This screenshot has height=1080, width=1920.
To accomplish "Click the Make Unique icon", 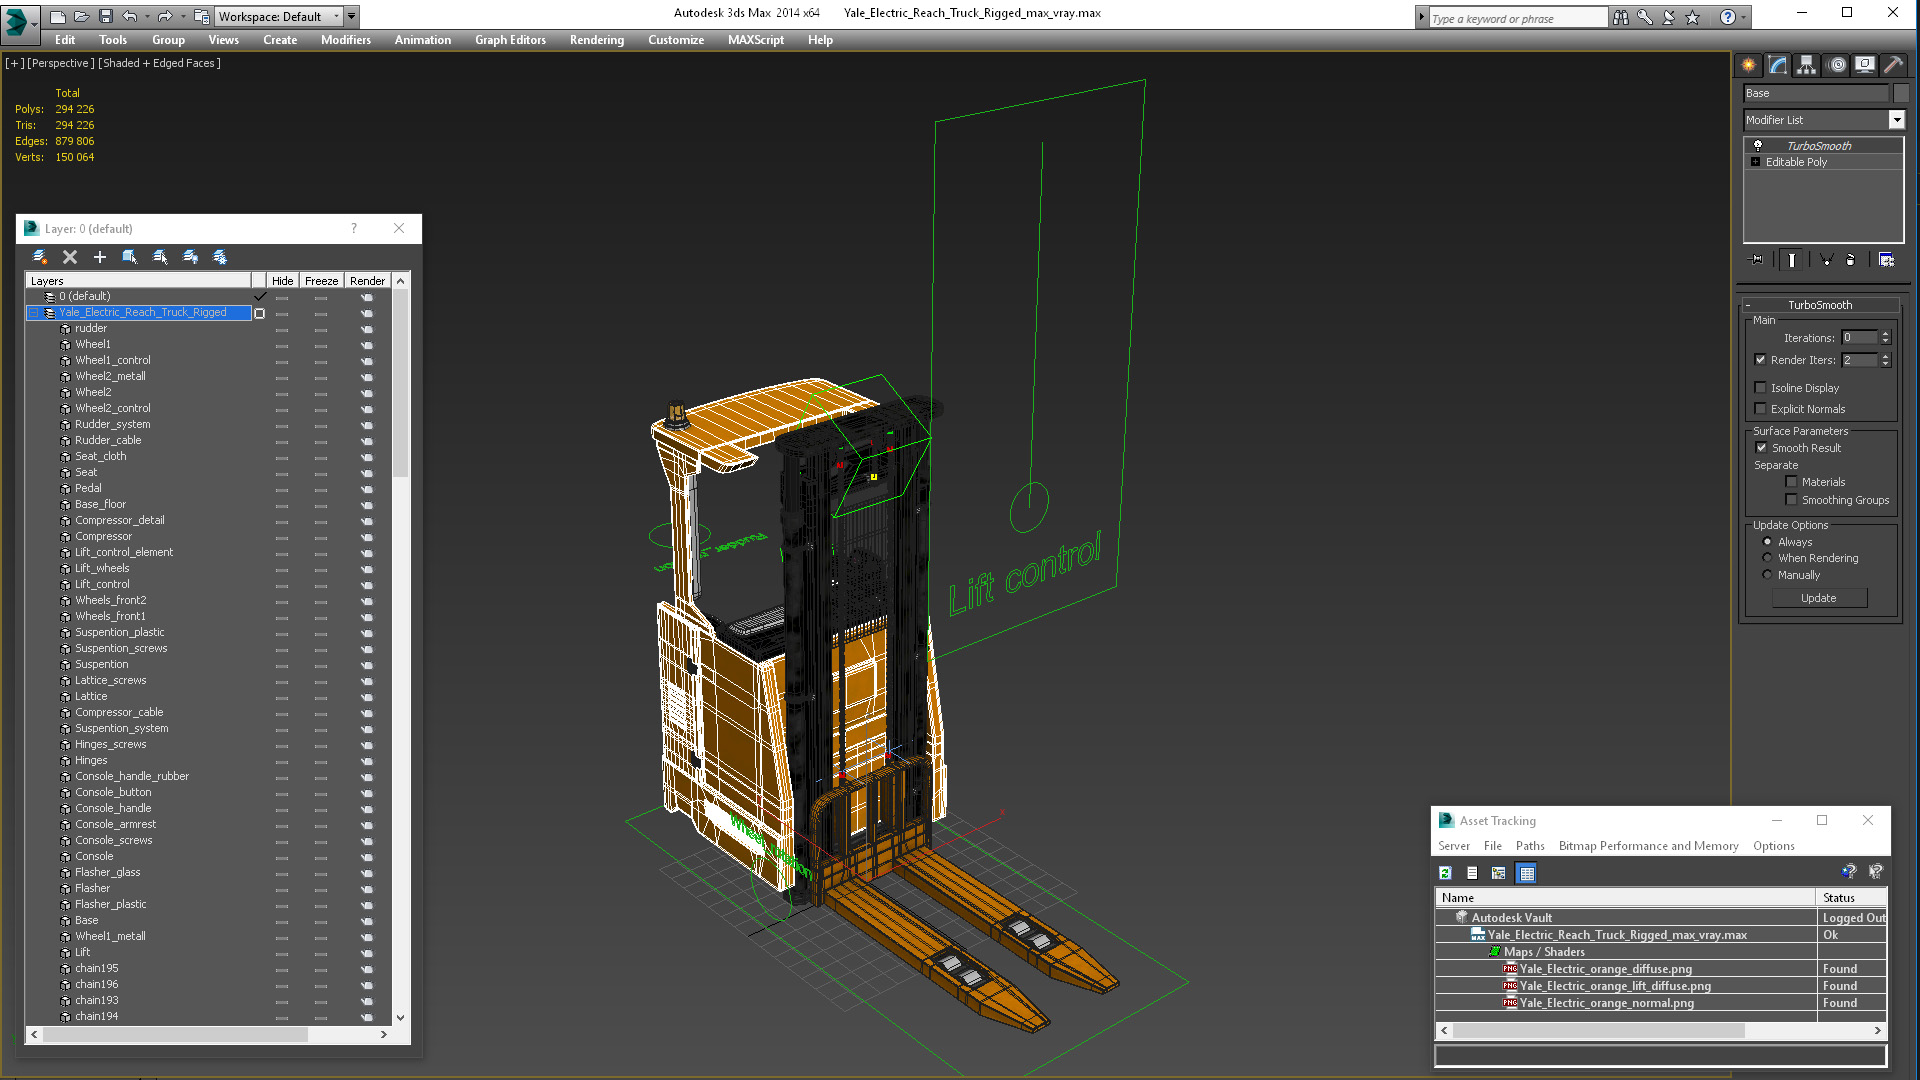I will click(1826, 260).
